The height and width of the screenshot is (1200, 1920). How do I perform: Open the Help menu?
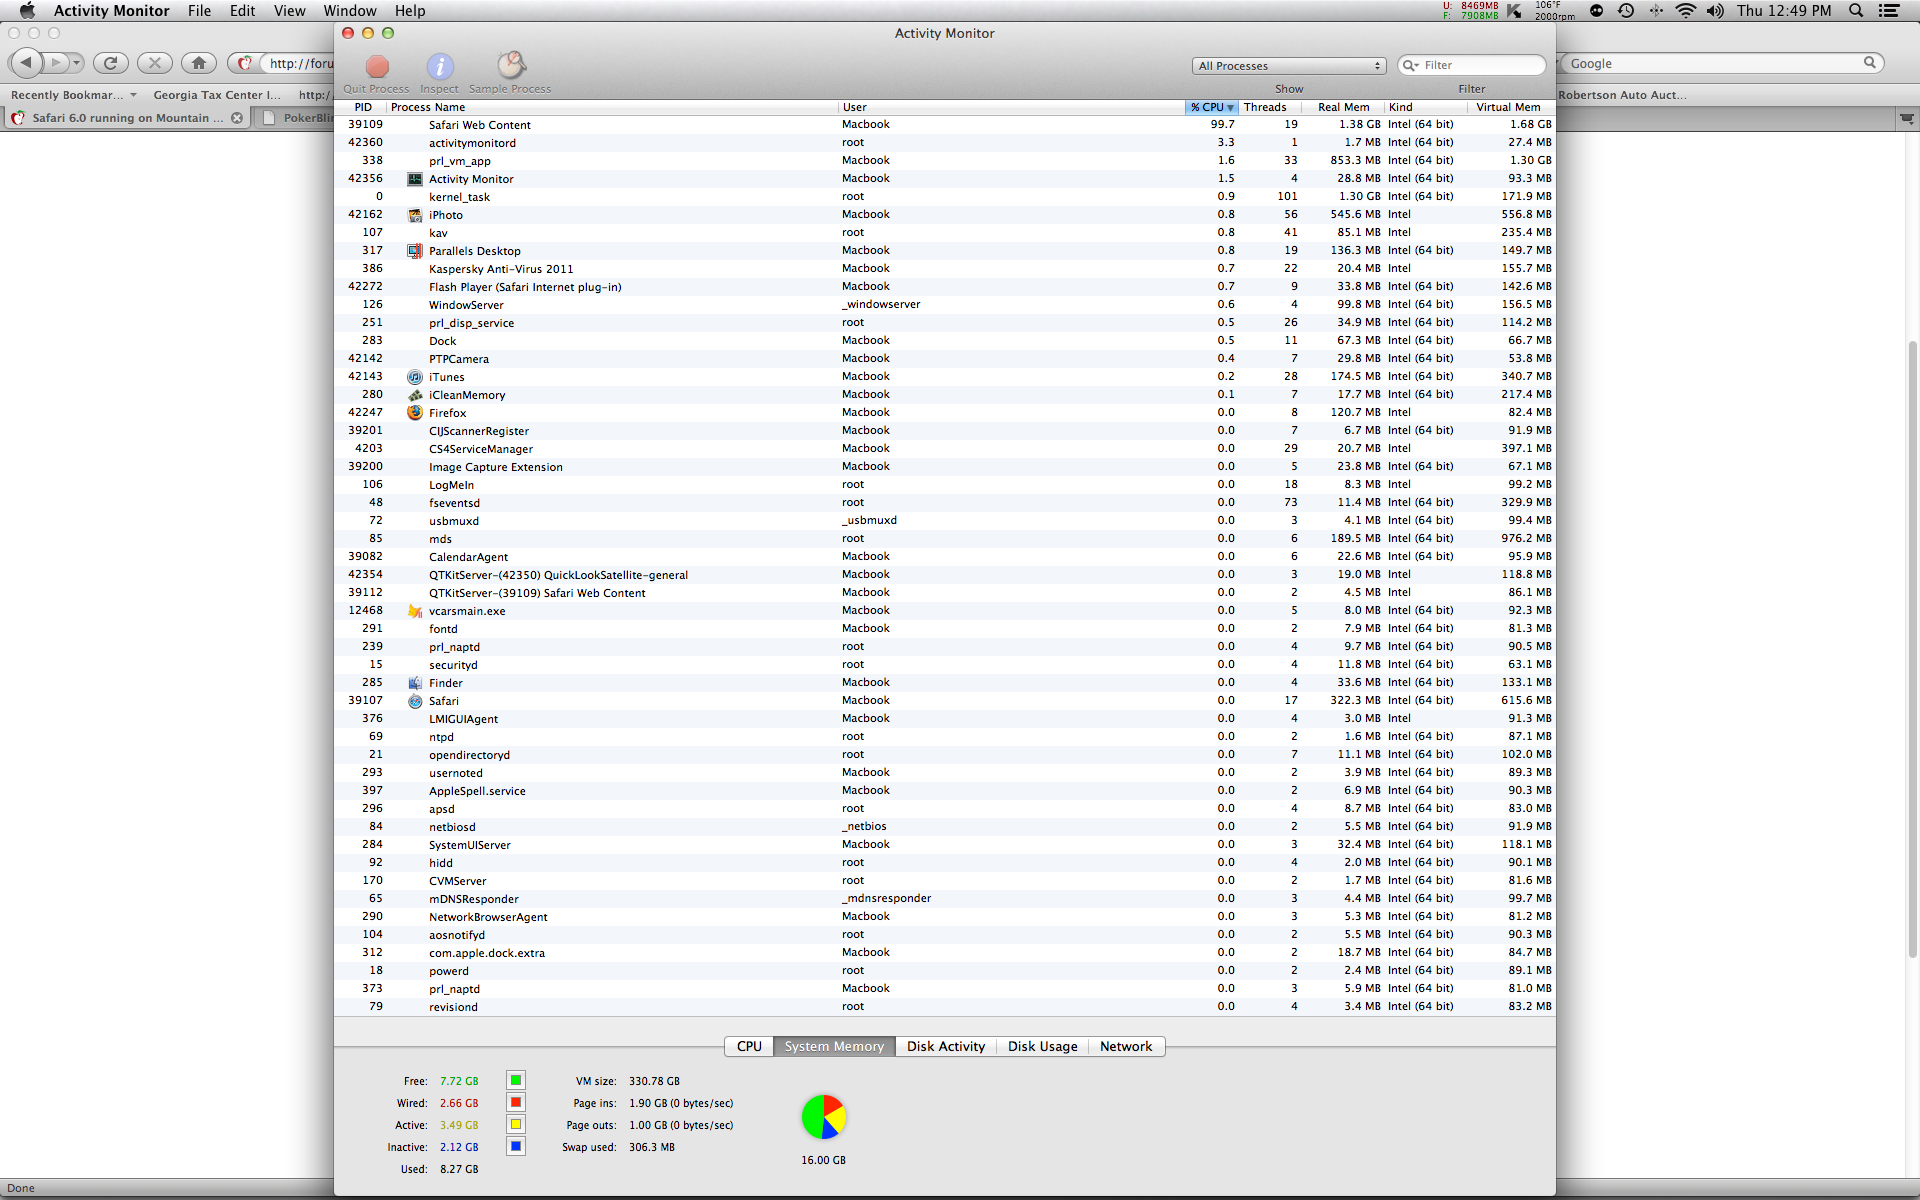410,11
